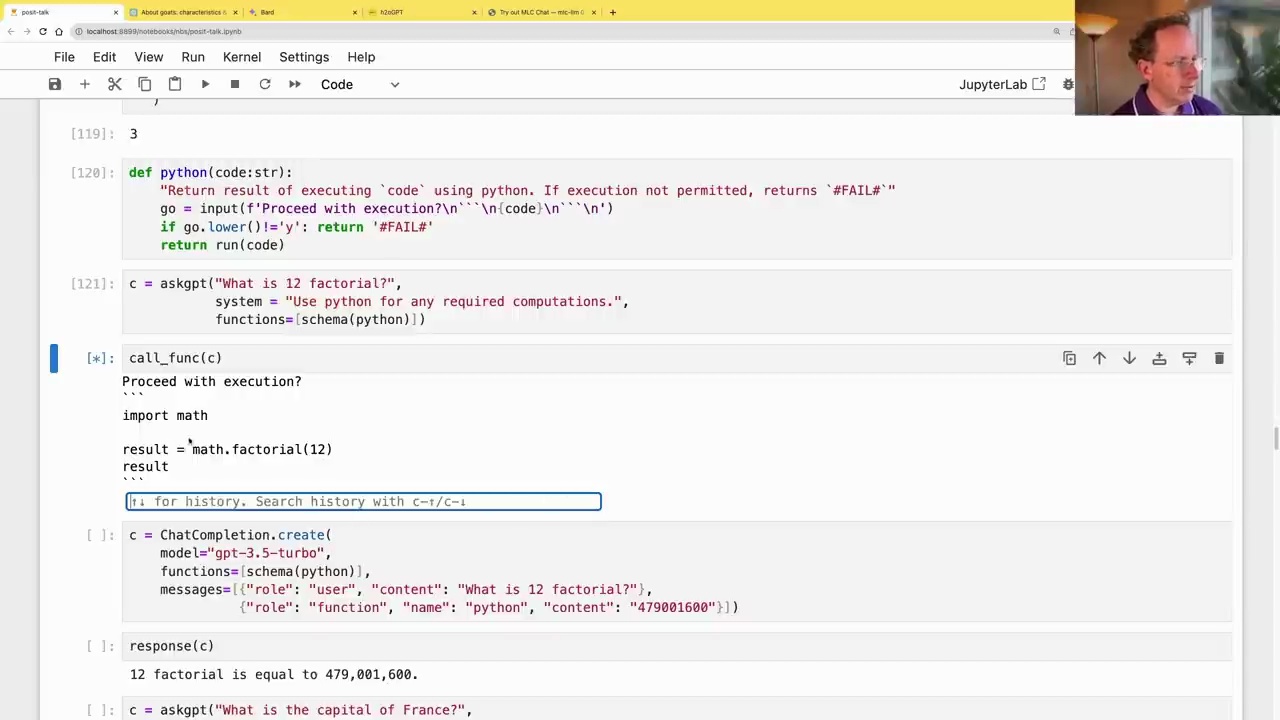Move the call_func cell up
This screenshot has width=1280, height=720.
coord(1099,358)
